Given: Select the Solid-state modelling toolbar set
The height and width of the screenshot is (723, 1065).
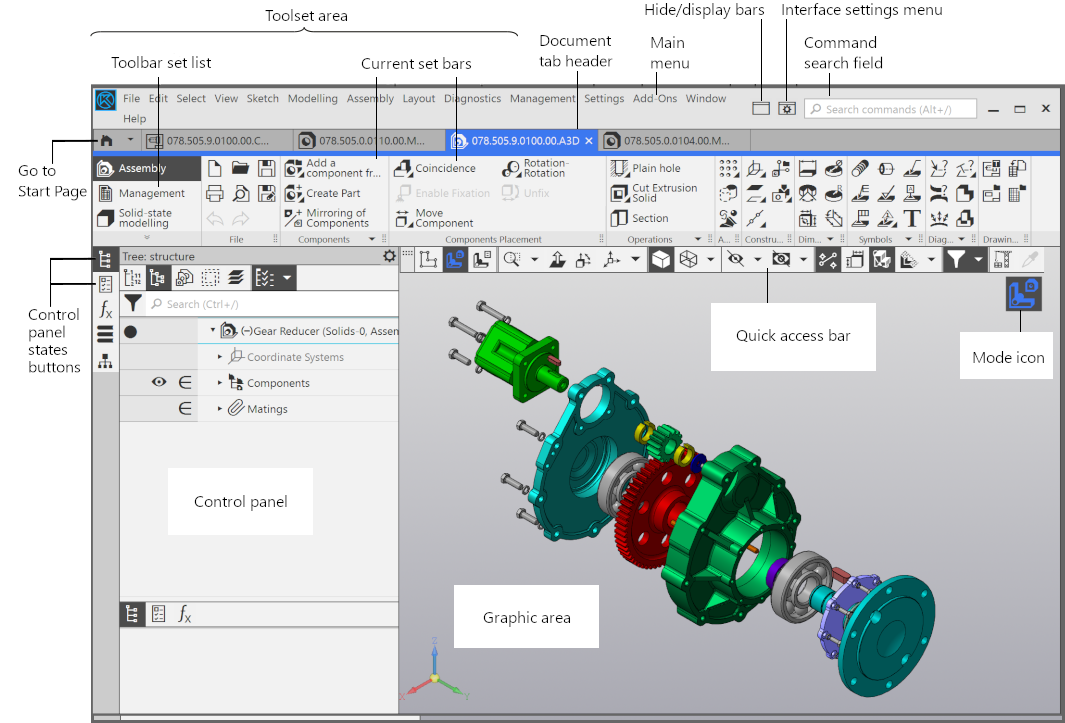Looking at the screenshot, I should pos(145,218).
